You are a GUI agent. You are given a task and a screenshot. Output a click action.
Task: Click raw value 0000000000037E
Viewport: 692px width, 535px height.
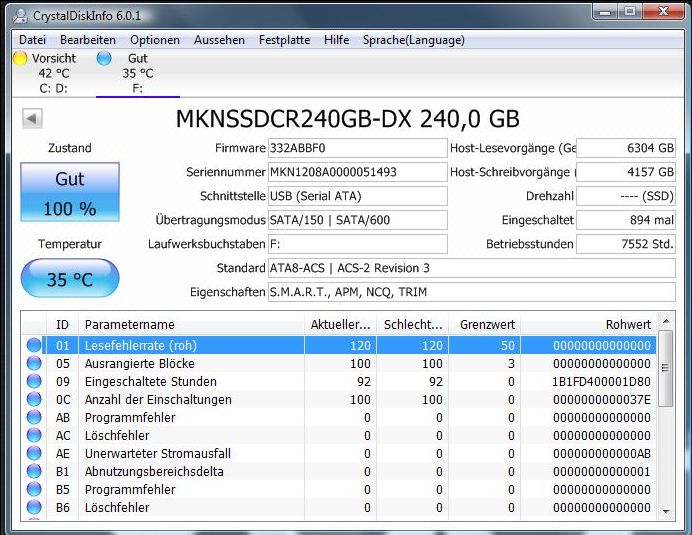[602, 399]
